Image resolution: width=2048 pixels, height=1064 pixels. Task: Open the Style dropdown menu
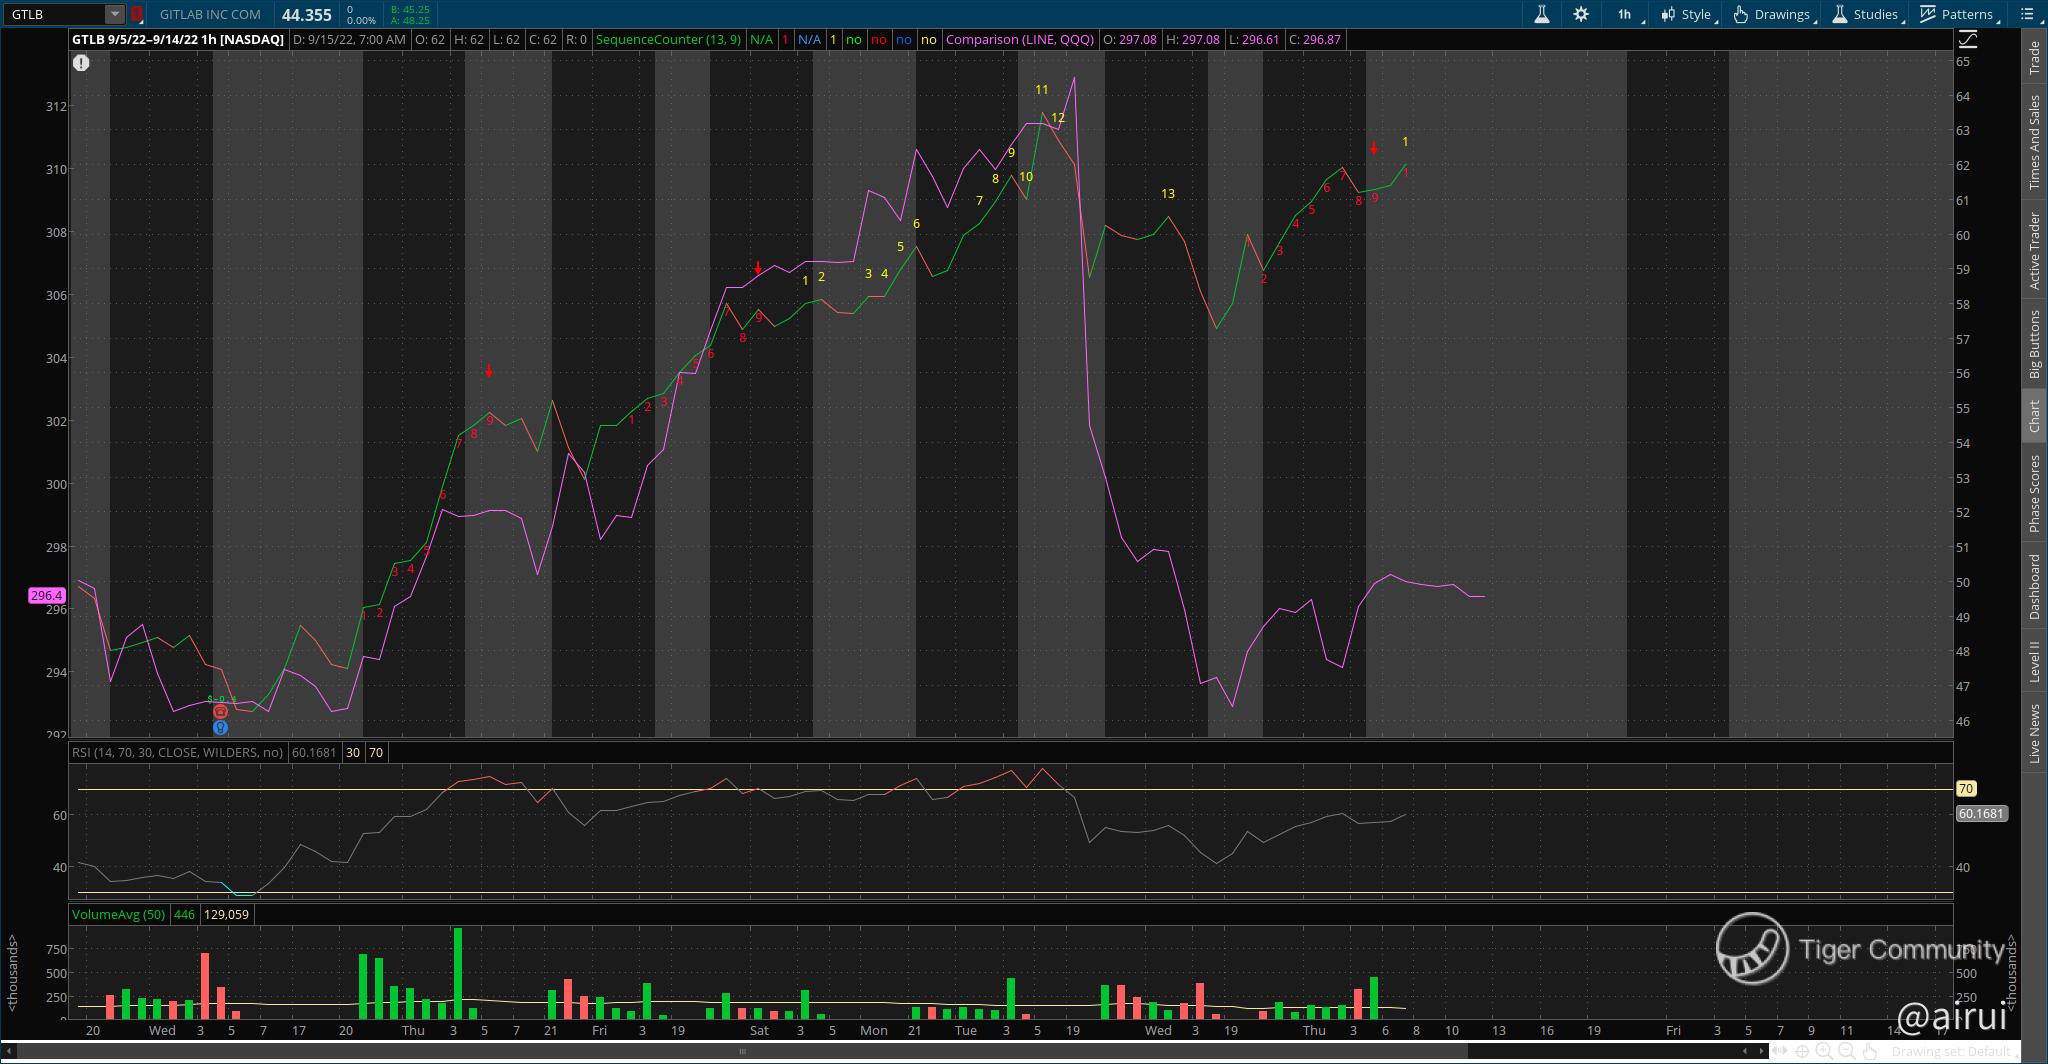pos(1686,14)
